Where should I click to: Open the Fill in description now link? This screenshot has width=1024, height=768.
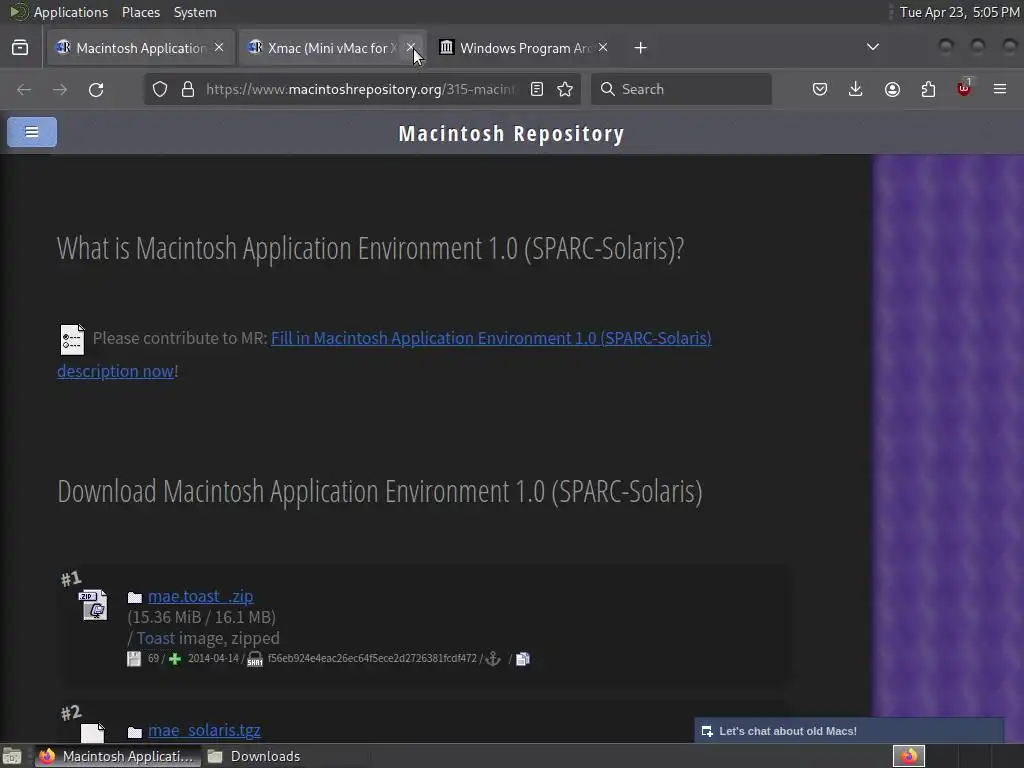(384, 354)
